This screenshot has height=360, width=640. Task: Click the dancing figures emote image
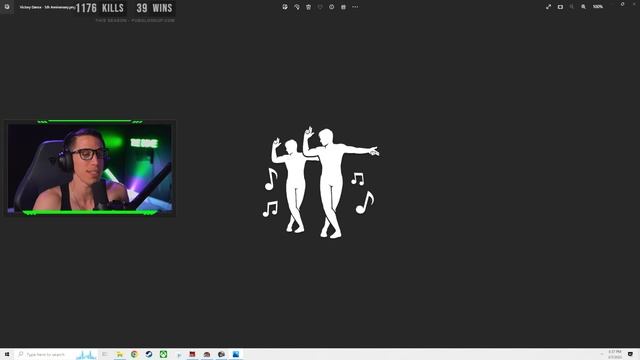tap(321, 182)
